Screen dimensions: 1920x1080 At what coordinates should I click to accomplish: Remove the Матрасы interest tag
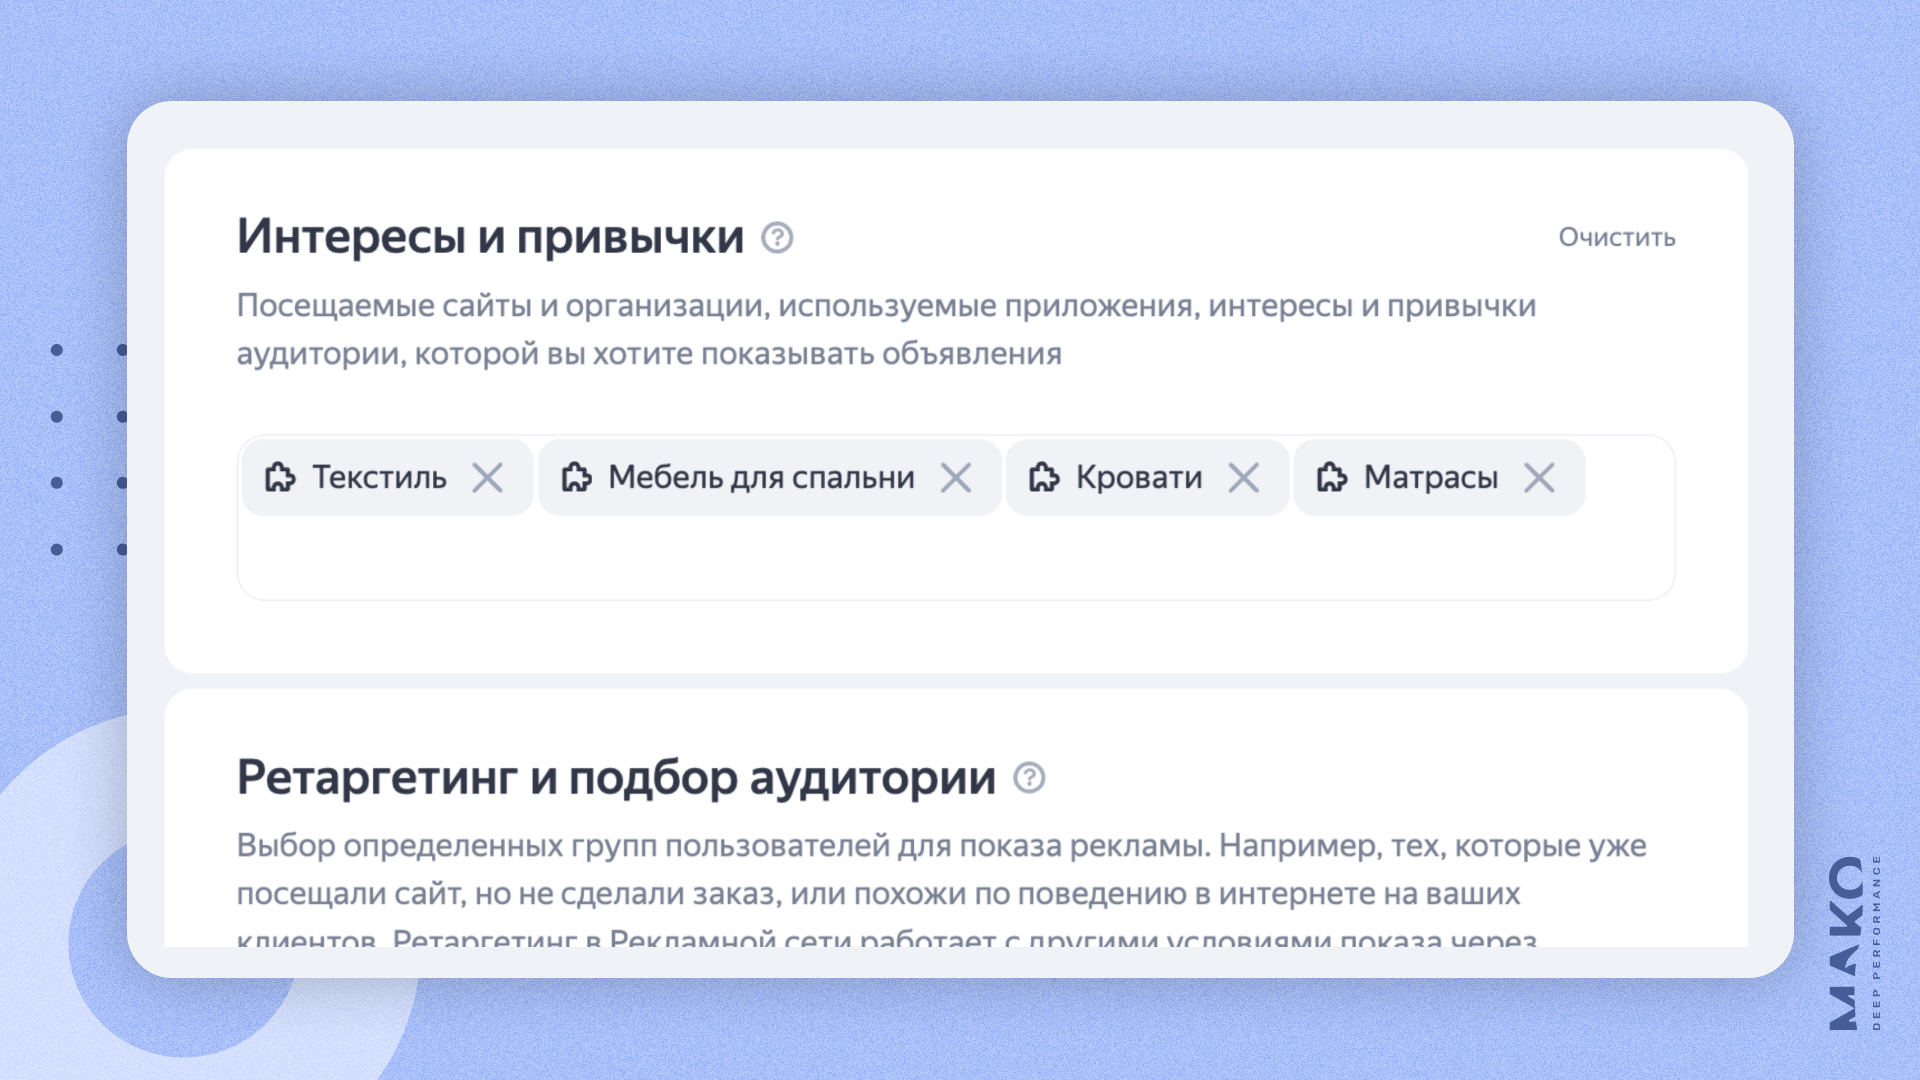[1539, 478]
